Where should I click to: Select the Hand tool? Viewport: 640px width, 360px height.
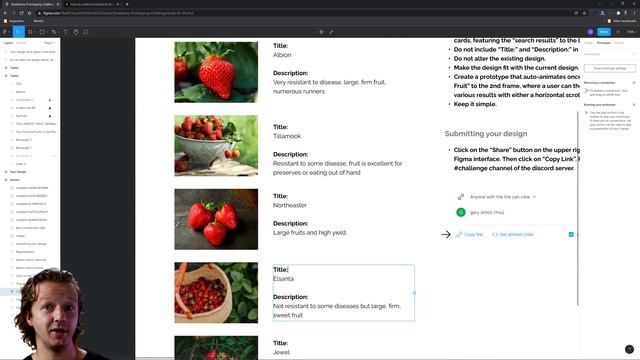tap(76, 32)
